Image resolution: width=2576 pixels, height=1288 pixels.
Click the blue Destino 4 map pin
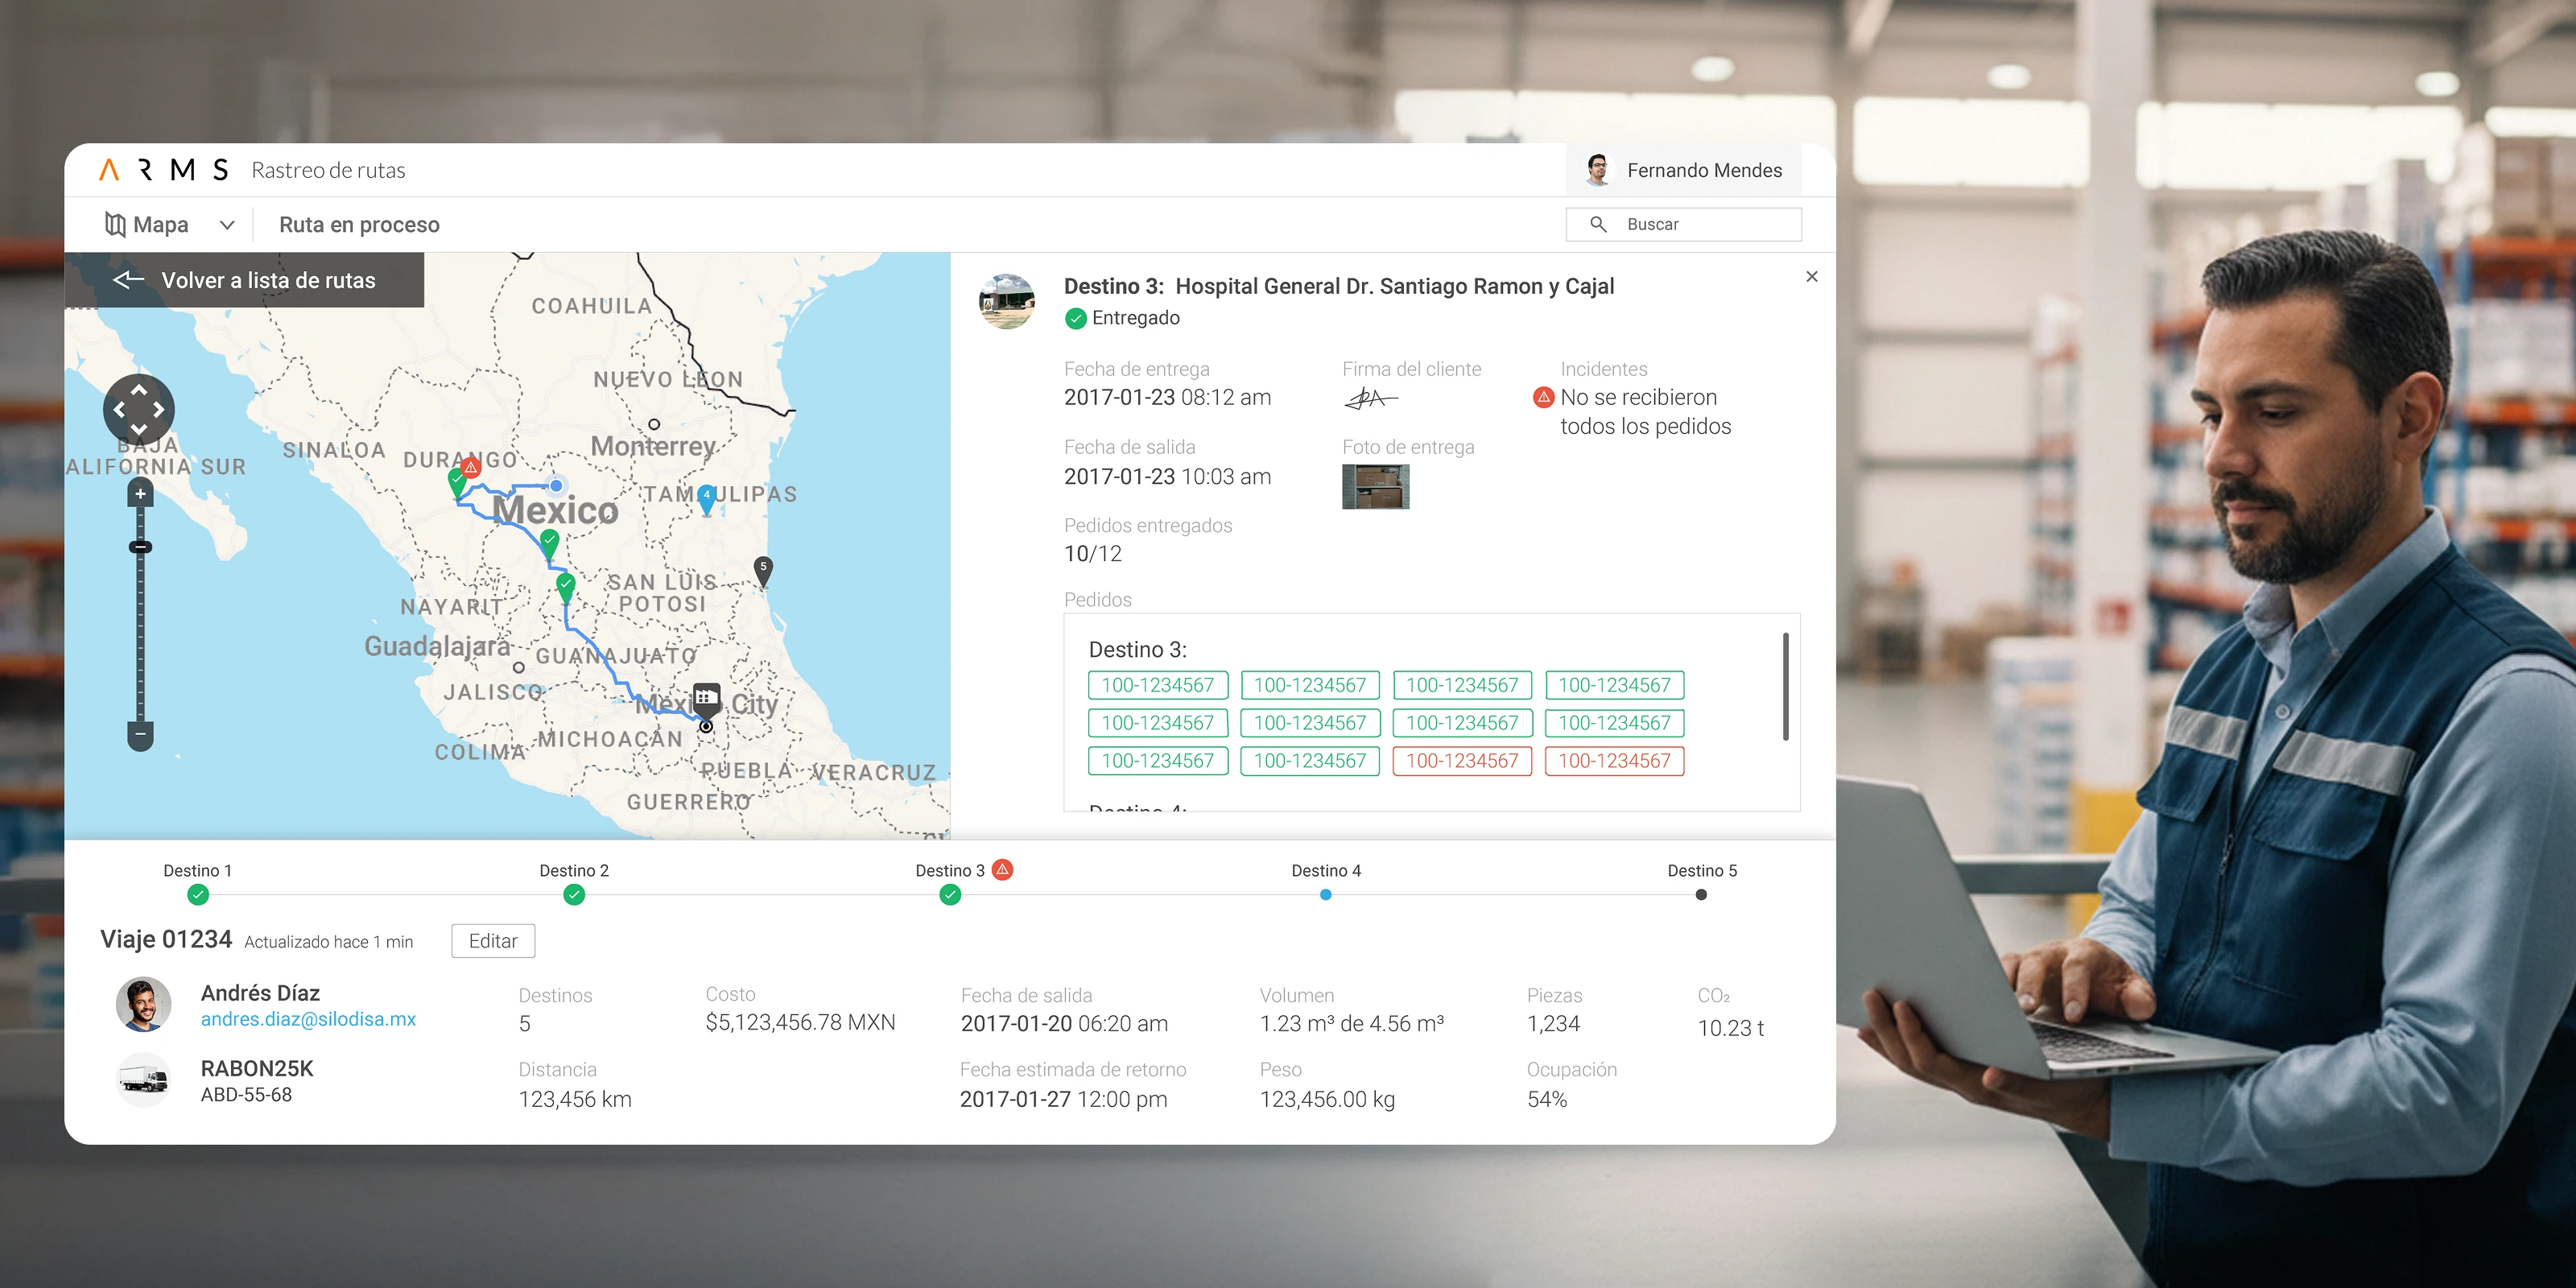click(x=707, y=497)
